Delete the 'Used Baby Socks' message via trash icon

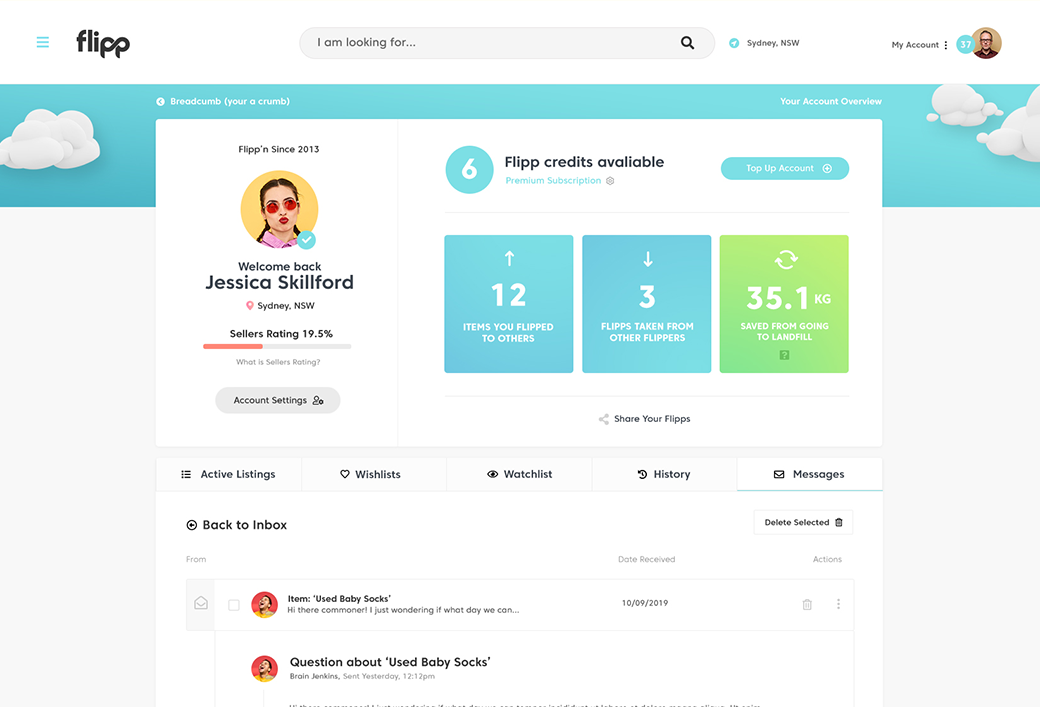807,604
